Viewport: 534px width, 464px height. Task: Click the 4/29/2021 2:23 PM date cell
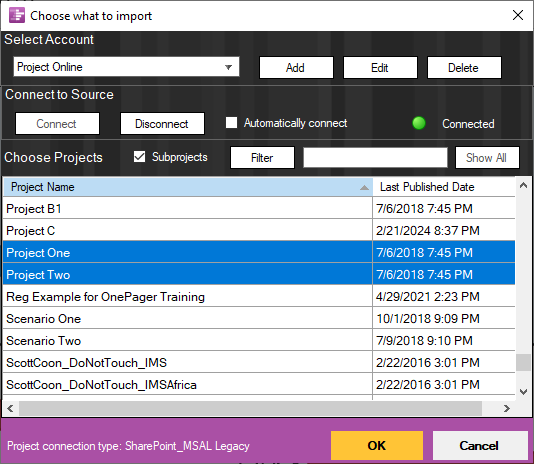pyautogui.click(x=444, y=297)
